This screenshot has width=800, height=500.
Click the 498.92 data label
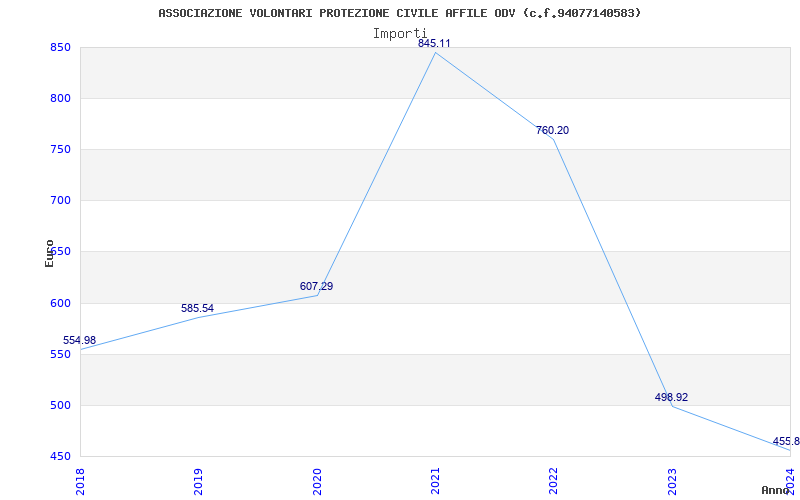tap(671, 397)
